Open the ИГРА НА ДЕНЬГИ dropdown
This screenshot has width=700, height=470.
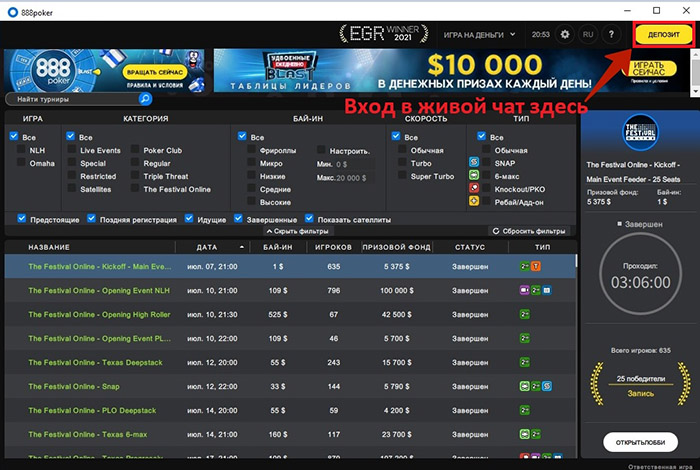click(479, 34)
